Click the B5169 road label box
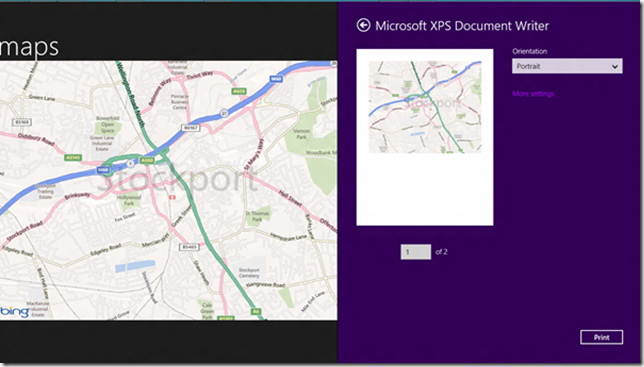The image size is (644, 367). [22, 122]
